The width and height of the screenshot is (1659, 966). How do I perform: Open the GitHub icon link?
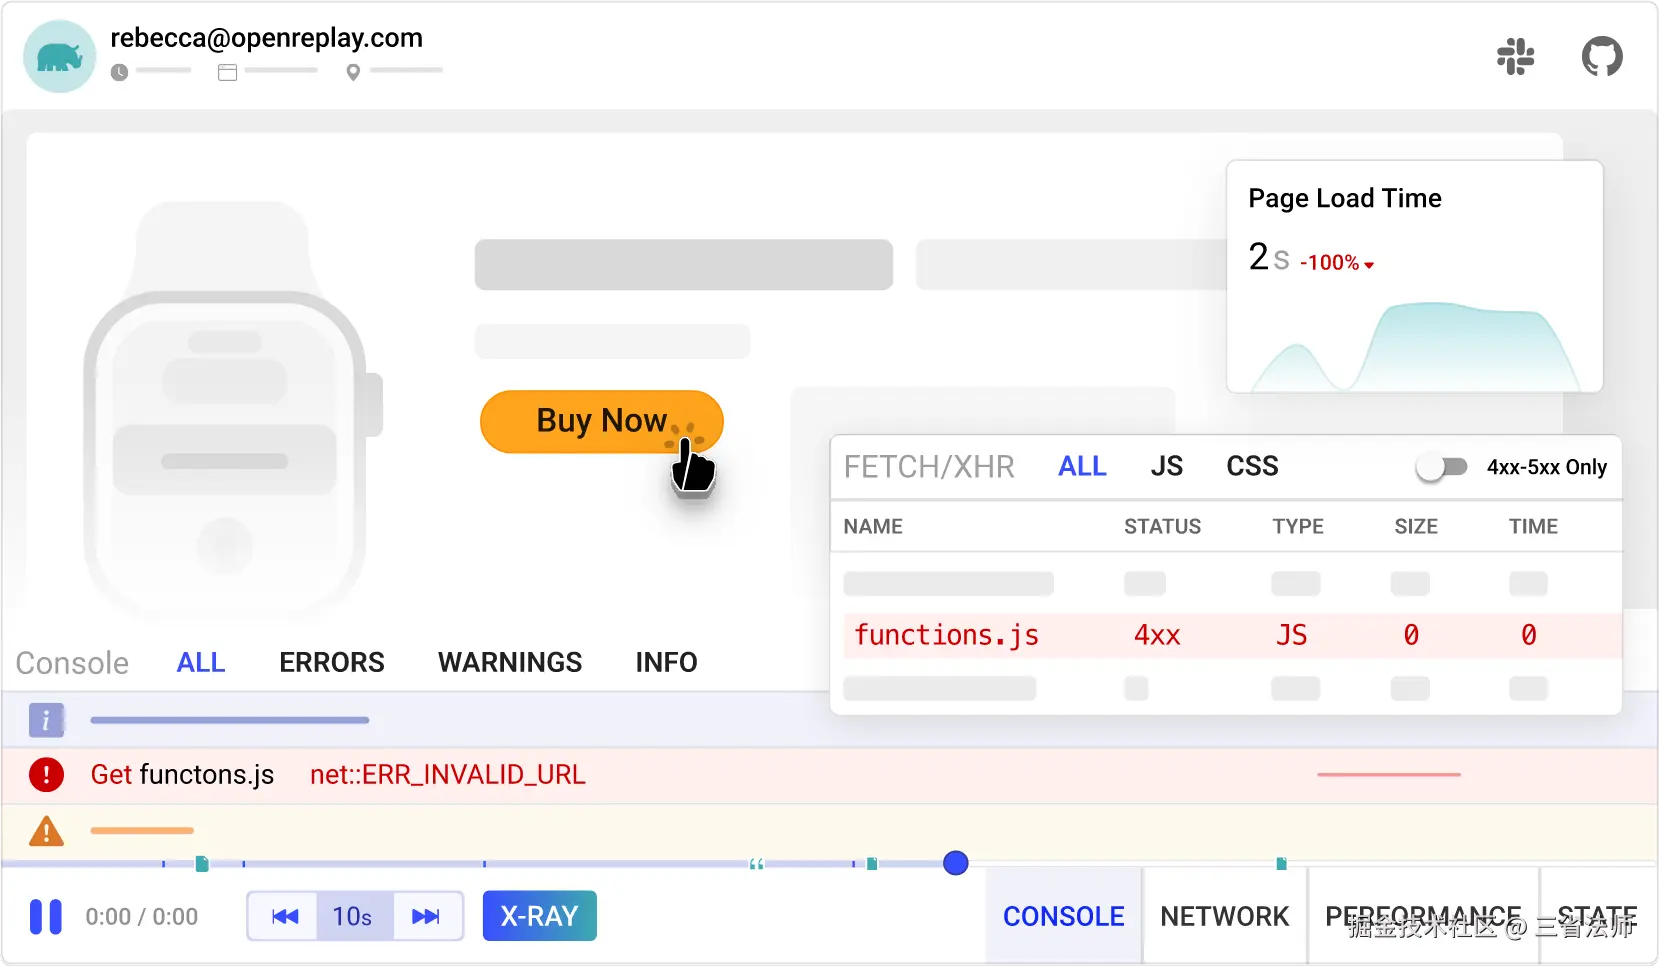click(x=1601, y=57)
